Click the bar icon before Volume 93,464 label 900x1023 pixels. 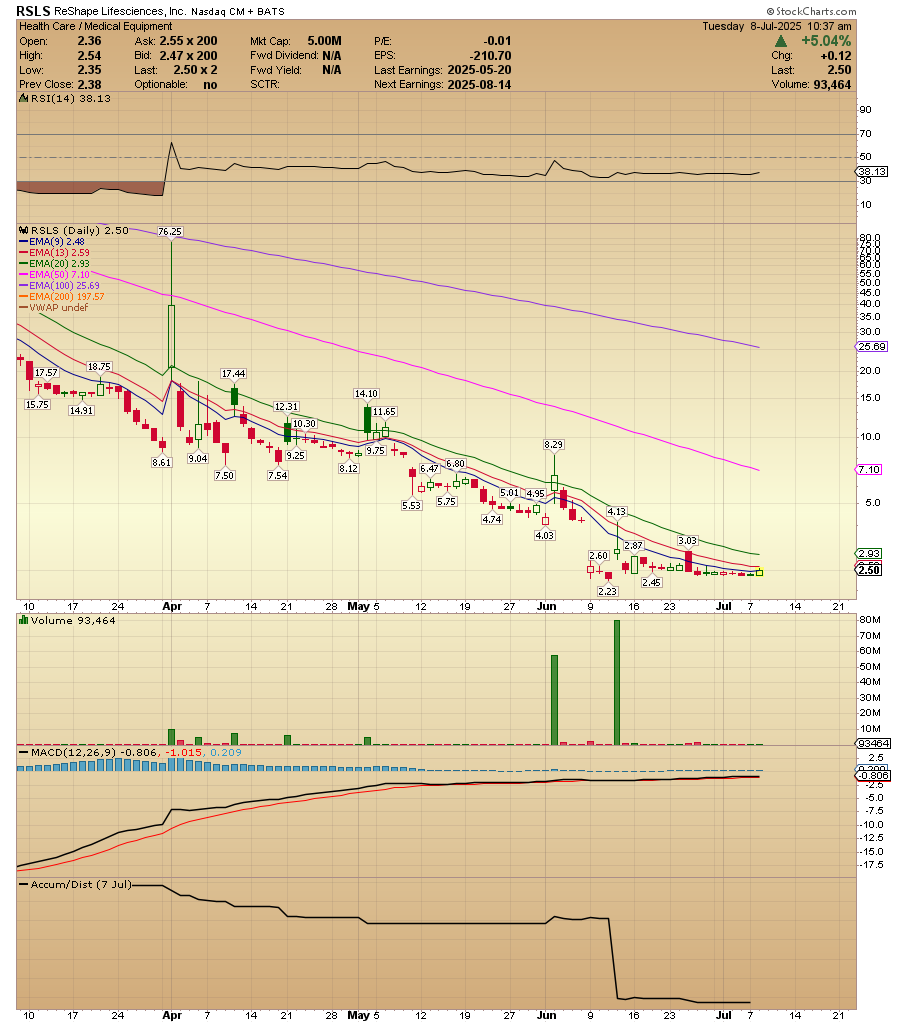pos(23,620)
